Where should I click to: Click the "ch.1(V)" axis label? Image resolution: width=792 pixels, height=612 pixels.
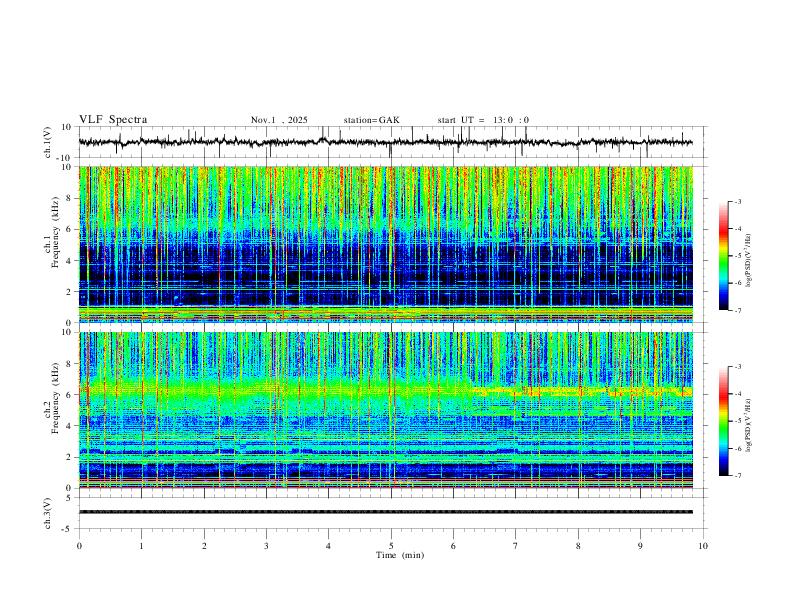48,142
